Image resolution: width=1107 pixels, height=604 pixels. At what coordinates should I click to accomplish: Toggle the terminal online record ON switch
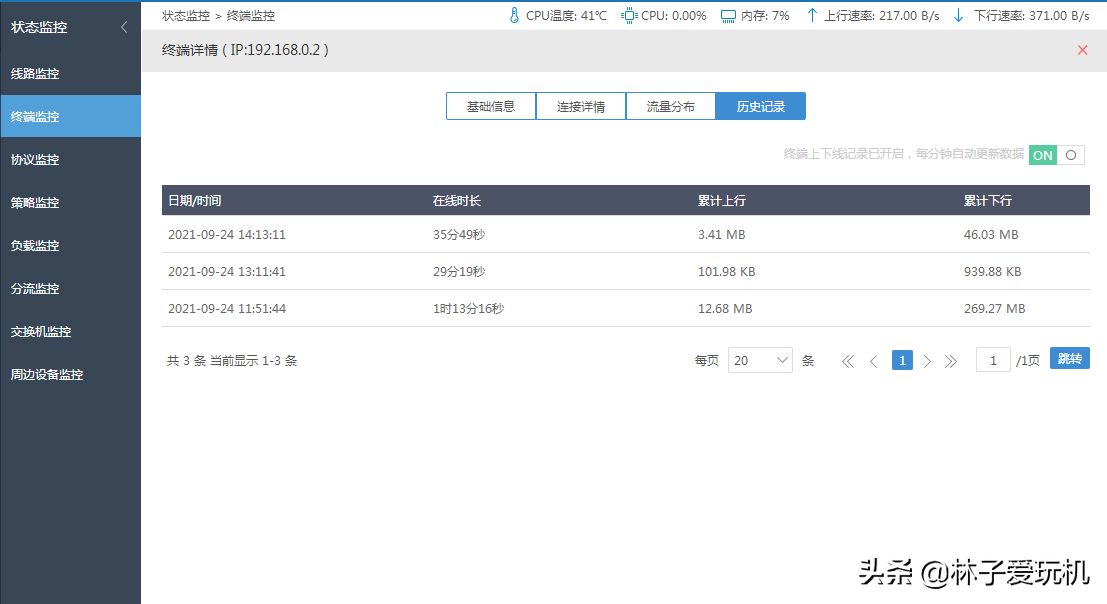1056,155
